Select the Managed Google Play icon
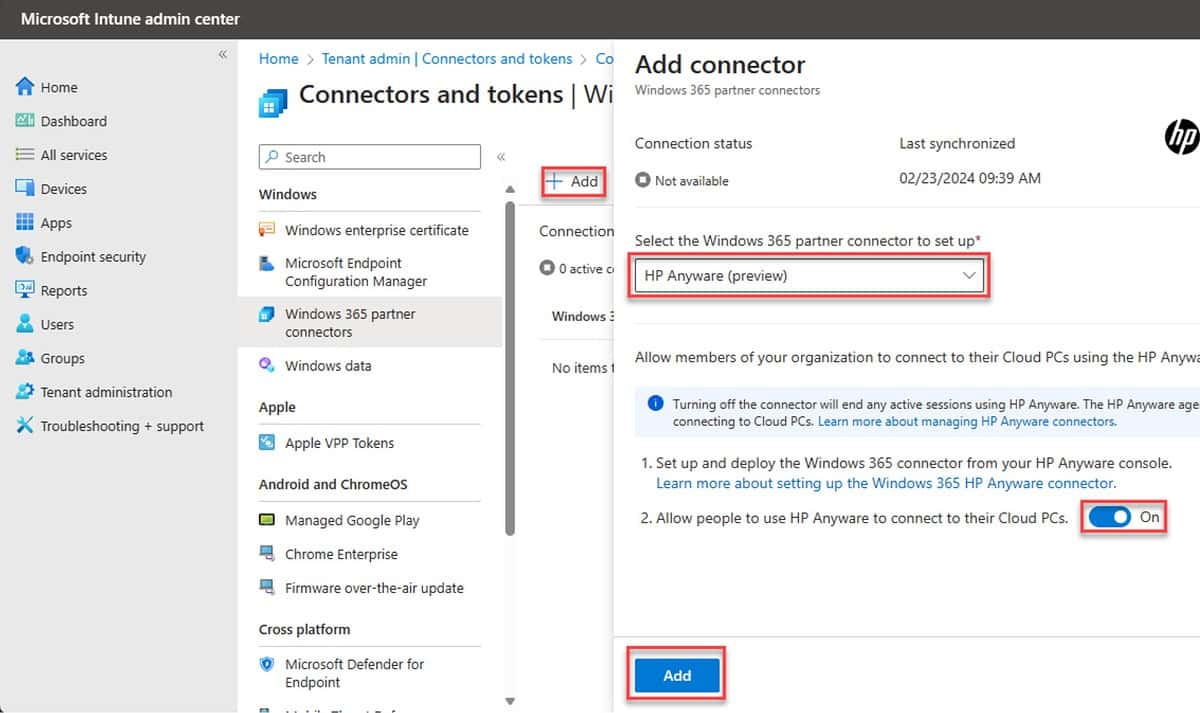The width and height of the screenshot is (1200, 713). coord(267,520)
